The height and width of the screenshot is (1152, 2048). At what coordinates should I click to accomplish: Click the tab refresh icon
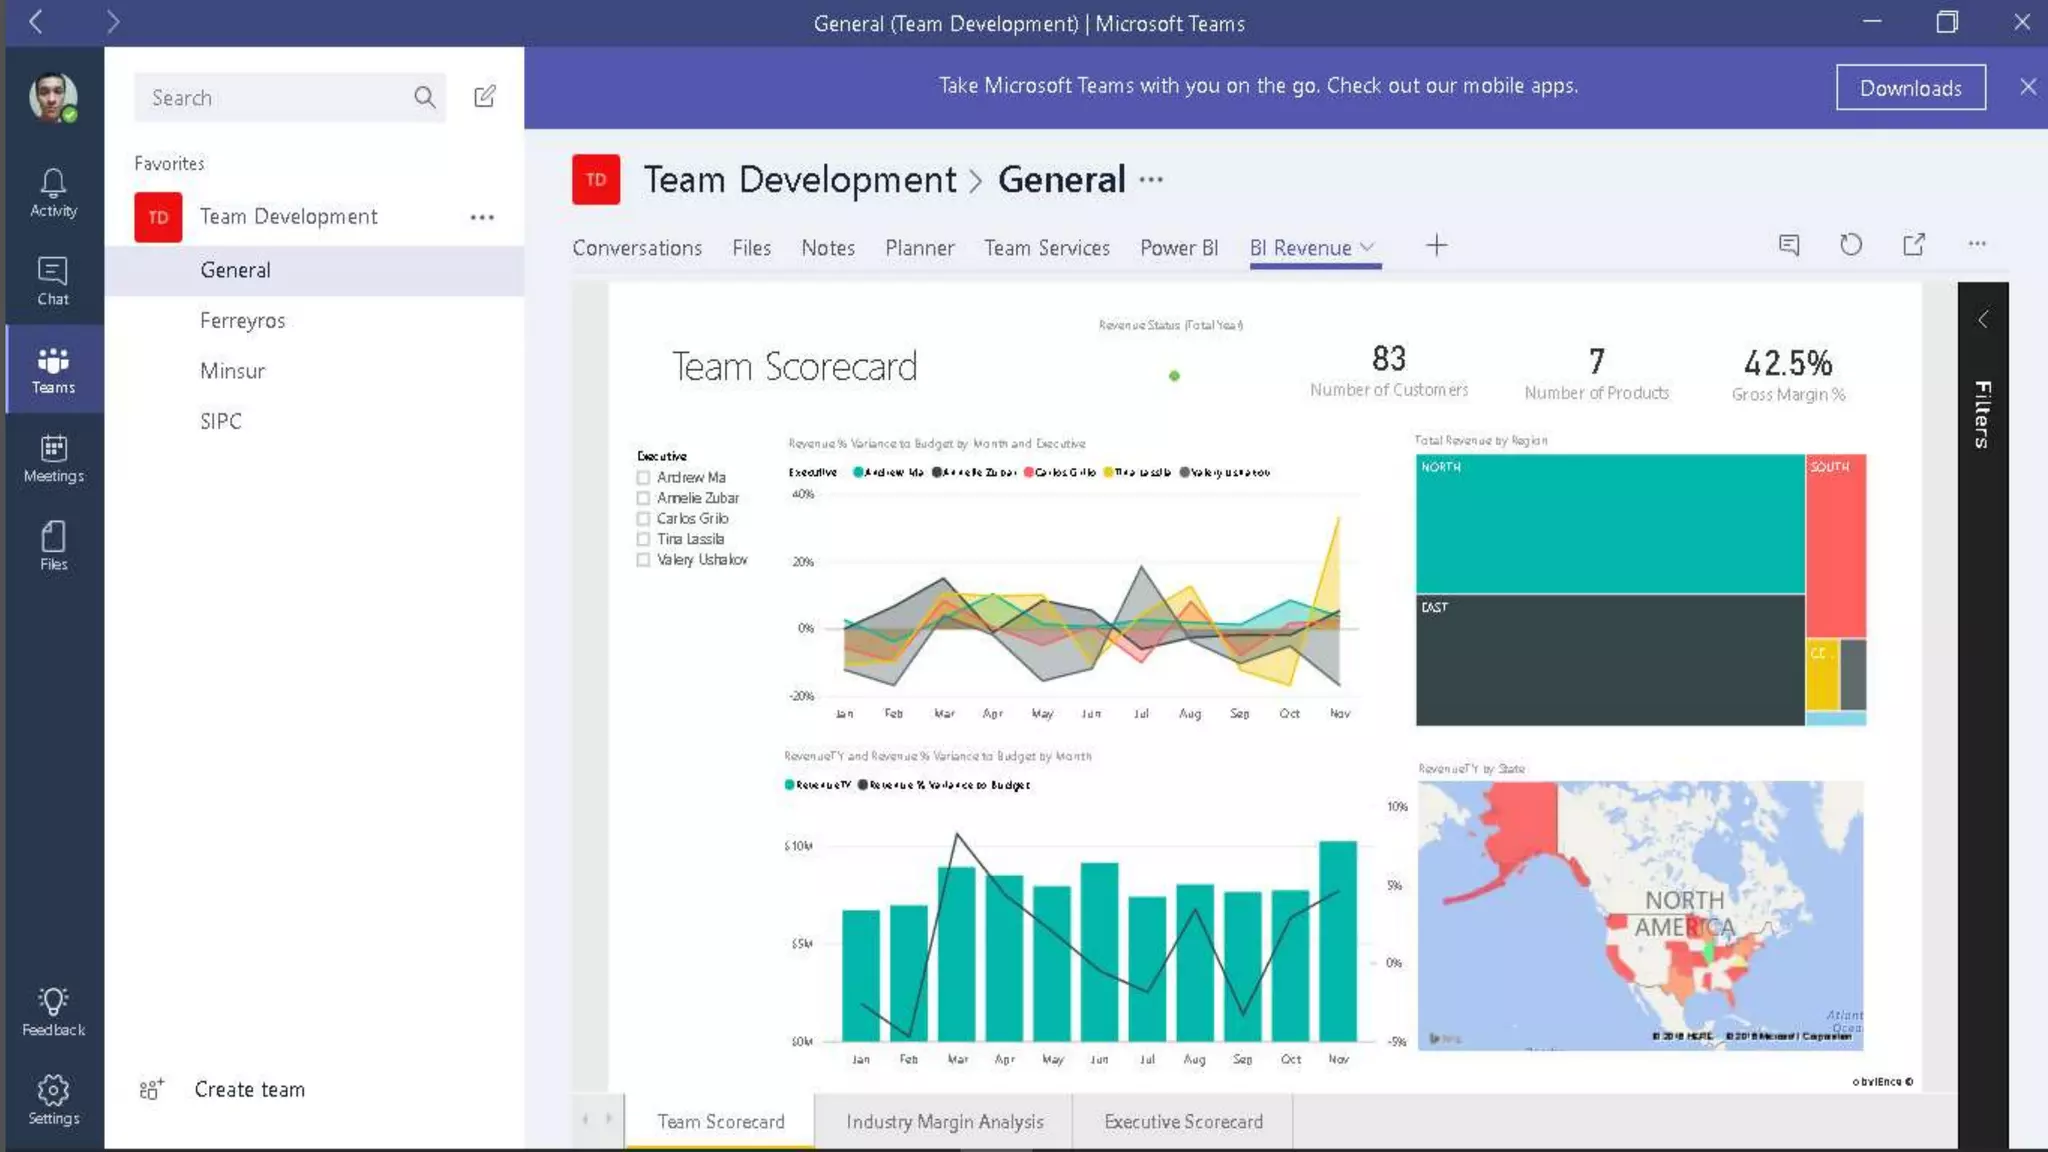coord(1851,245)
